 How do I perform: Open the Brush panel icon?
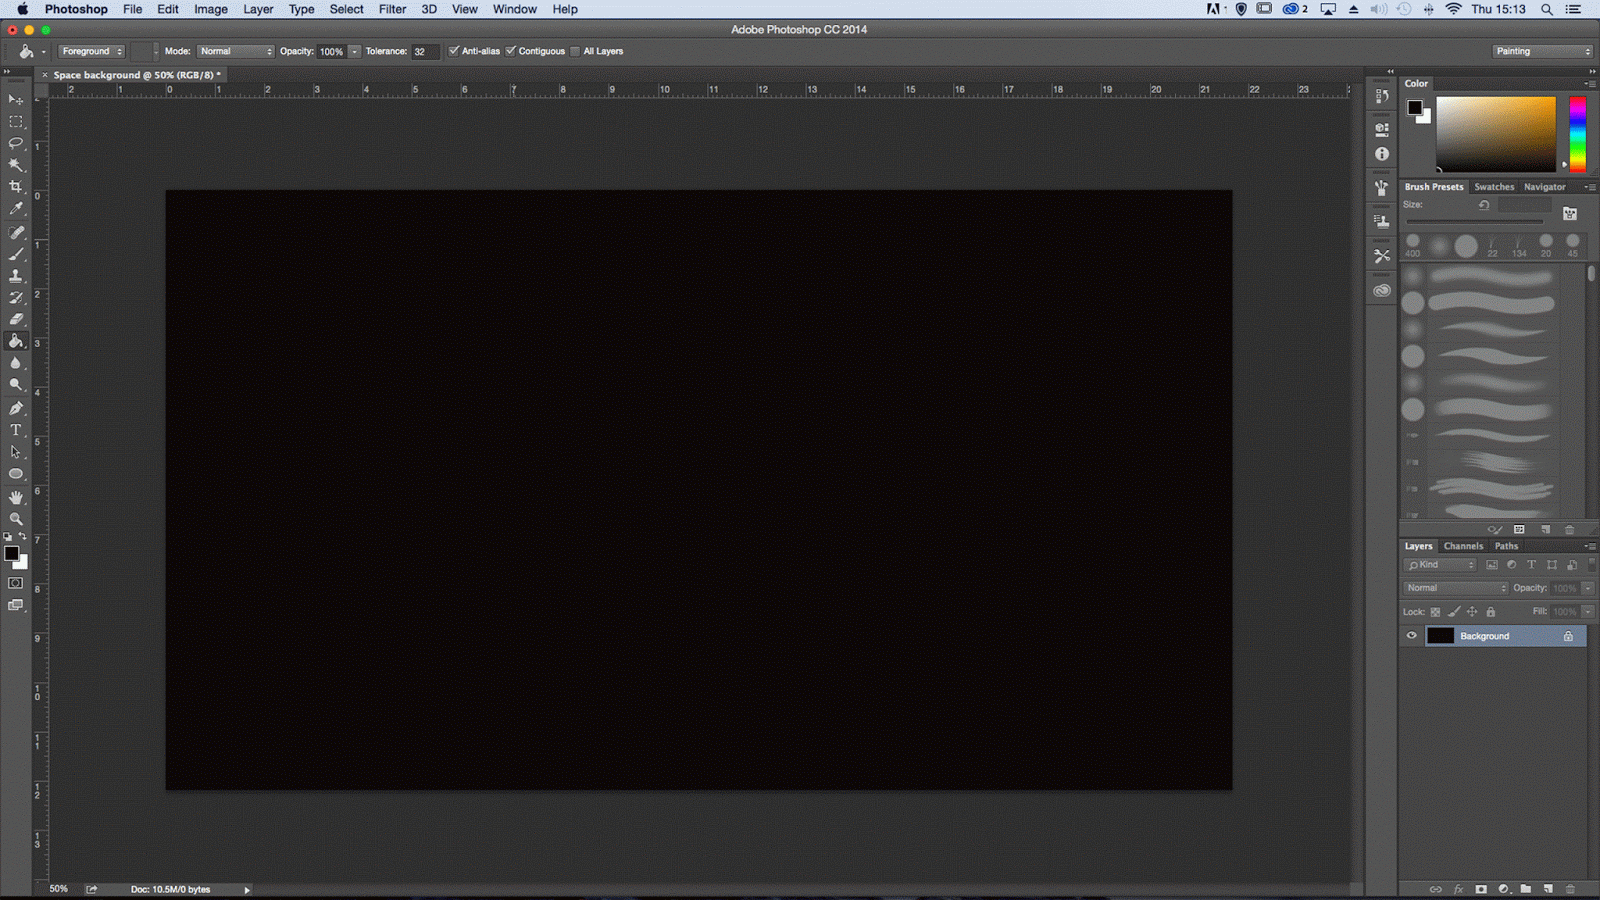coord(1382,188)
